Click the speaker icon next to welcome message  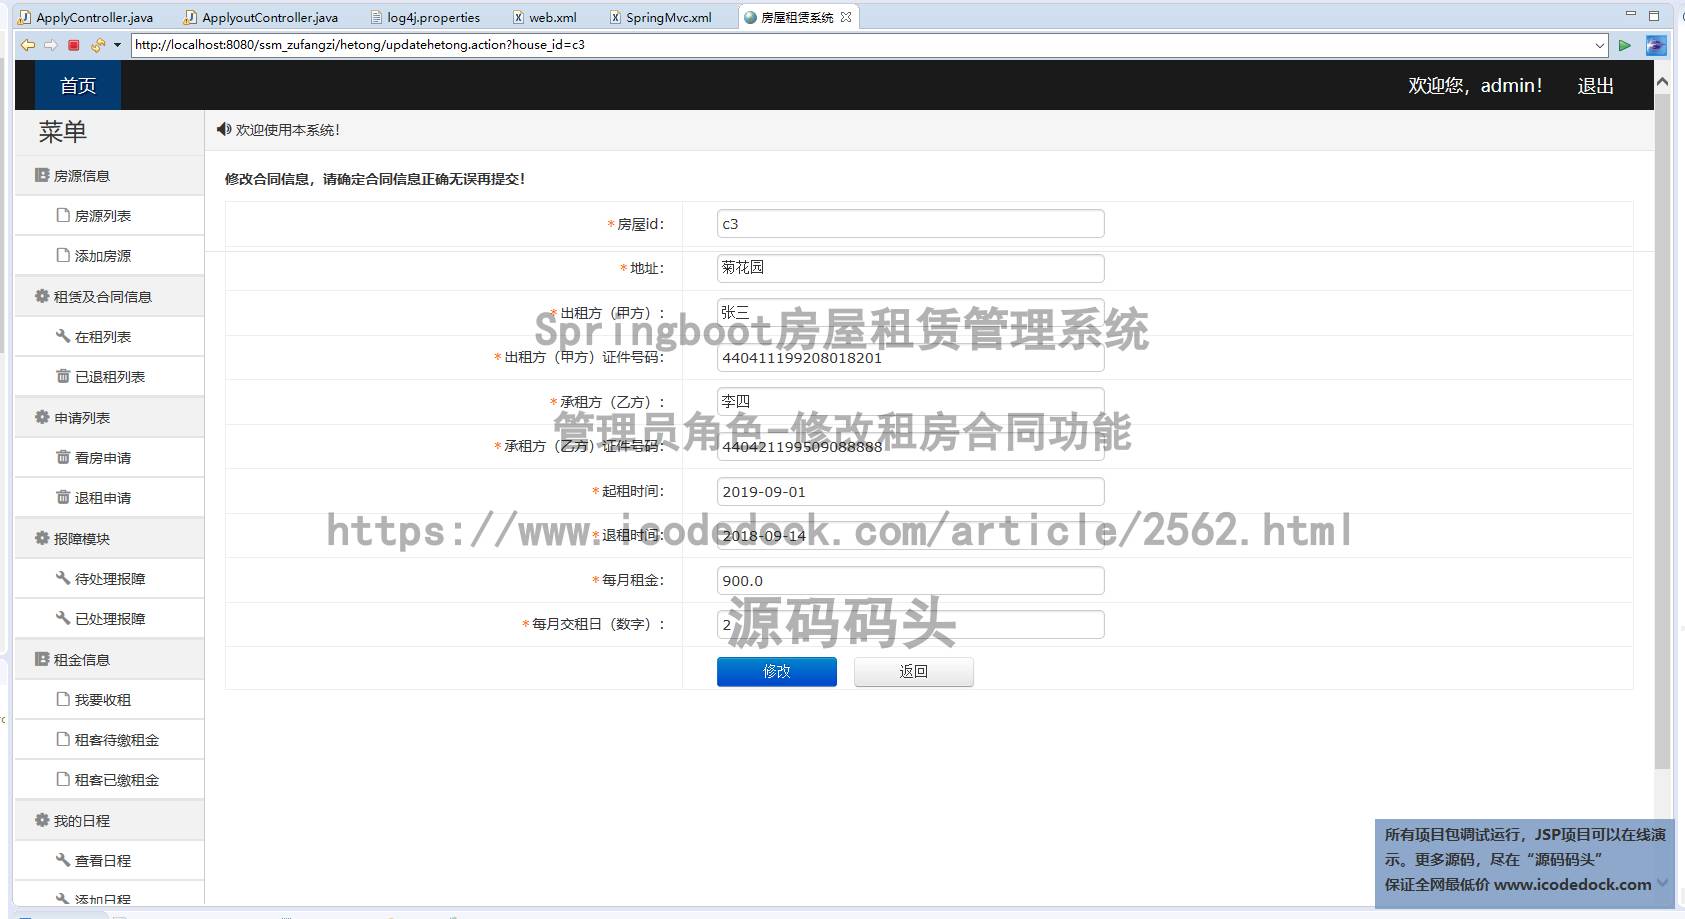[x=222, y=129]
